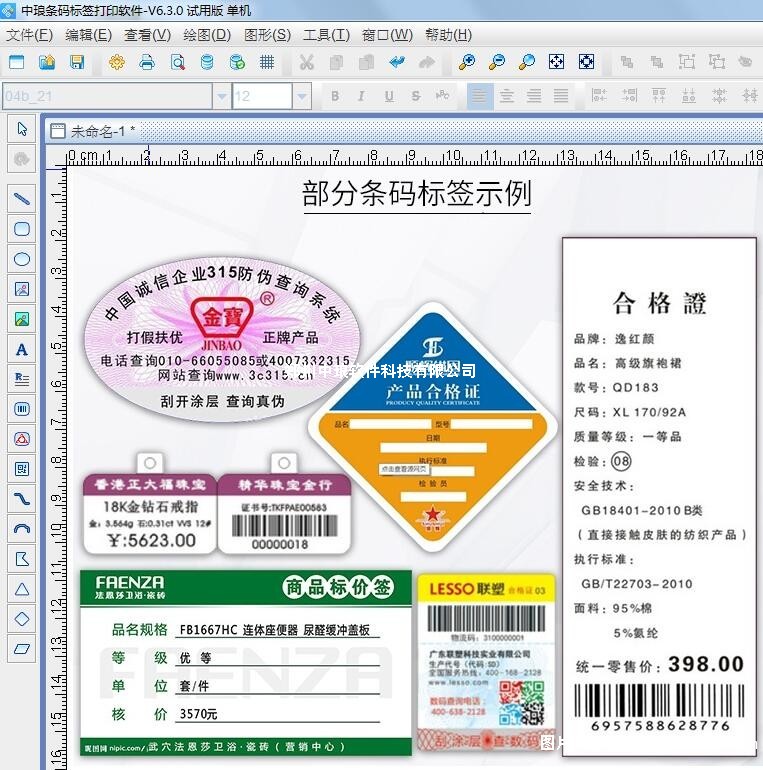
Task: Create a new label document
Action: pos(17,62)
